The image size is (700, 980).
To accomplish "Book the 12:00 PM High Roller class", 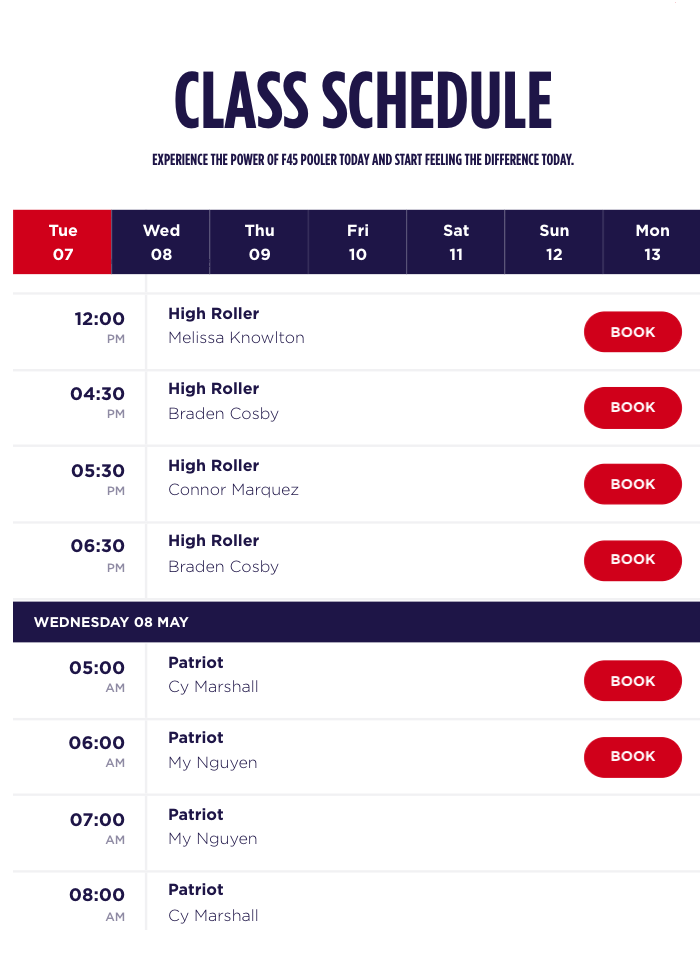I will tap(632, 331).
